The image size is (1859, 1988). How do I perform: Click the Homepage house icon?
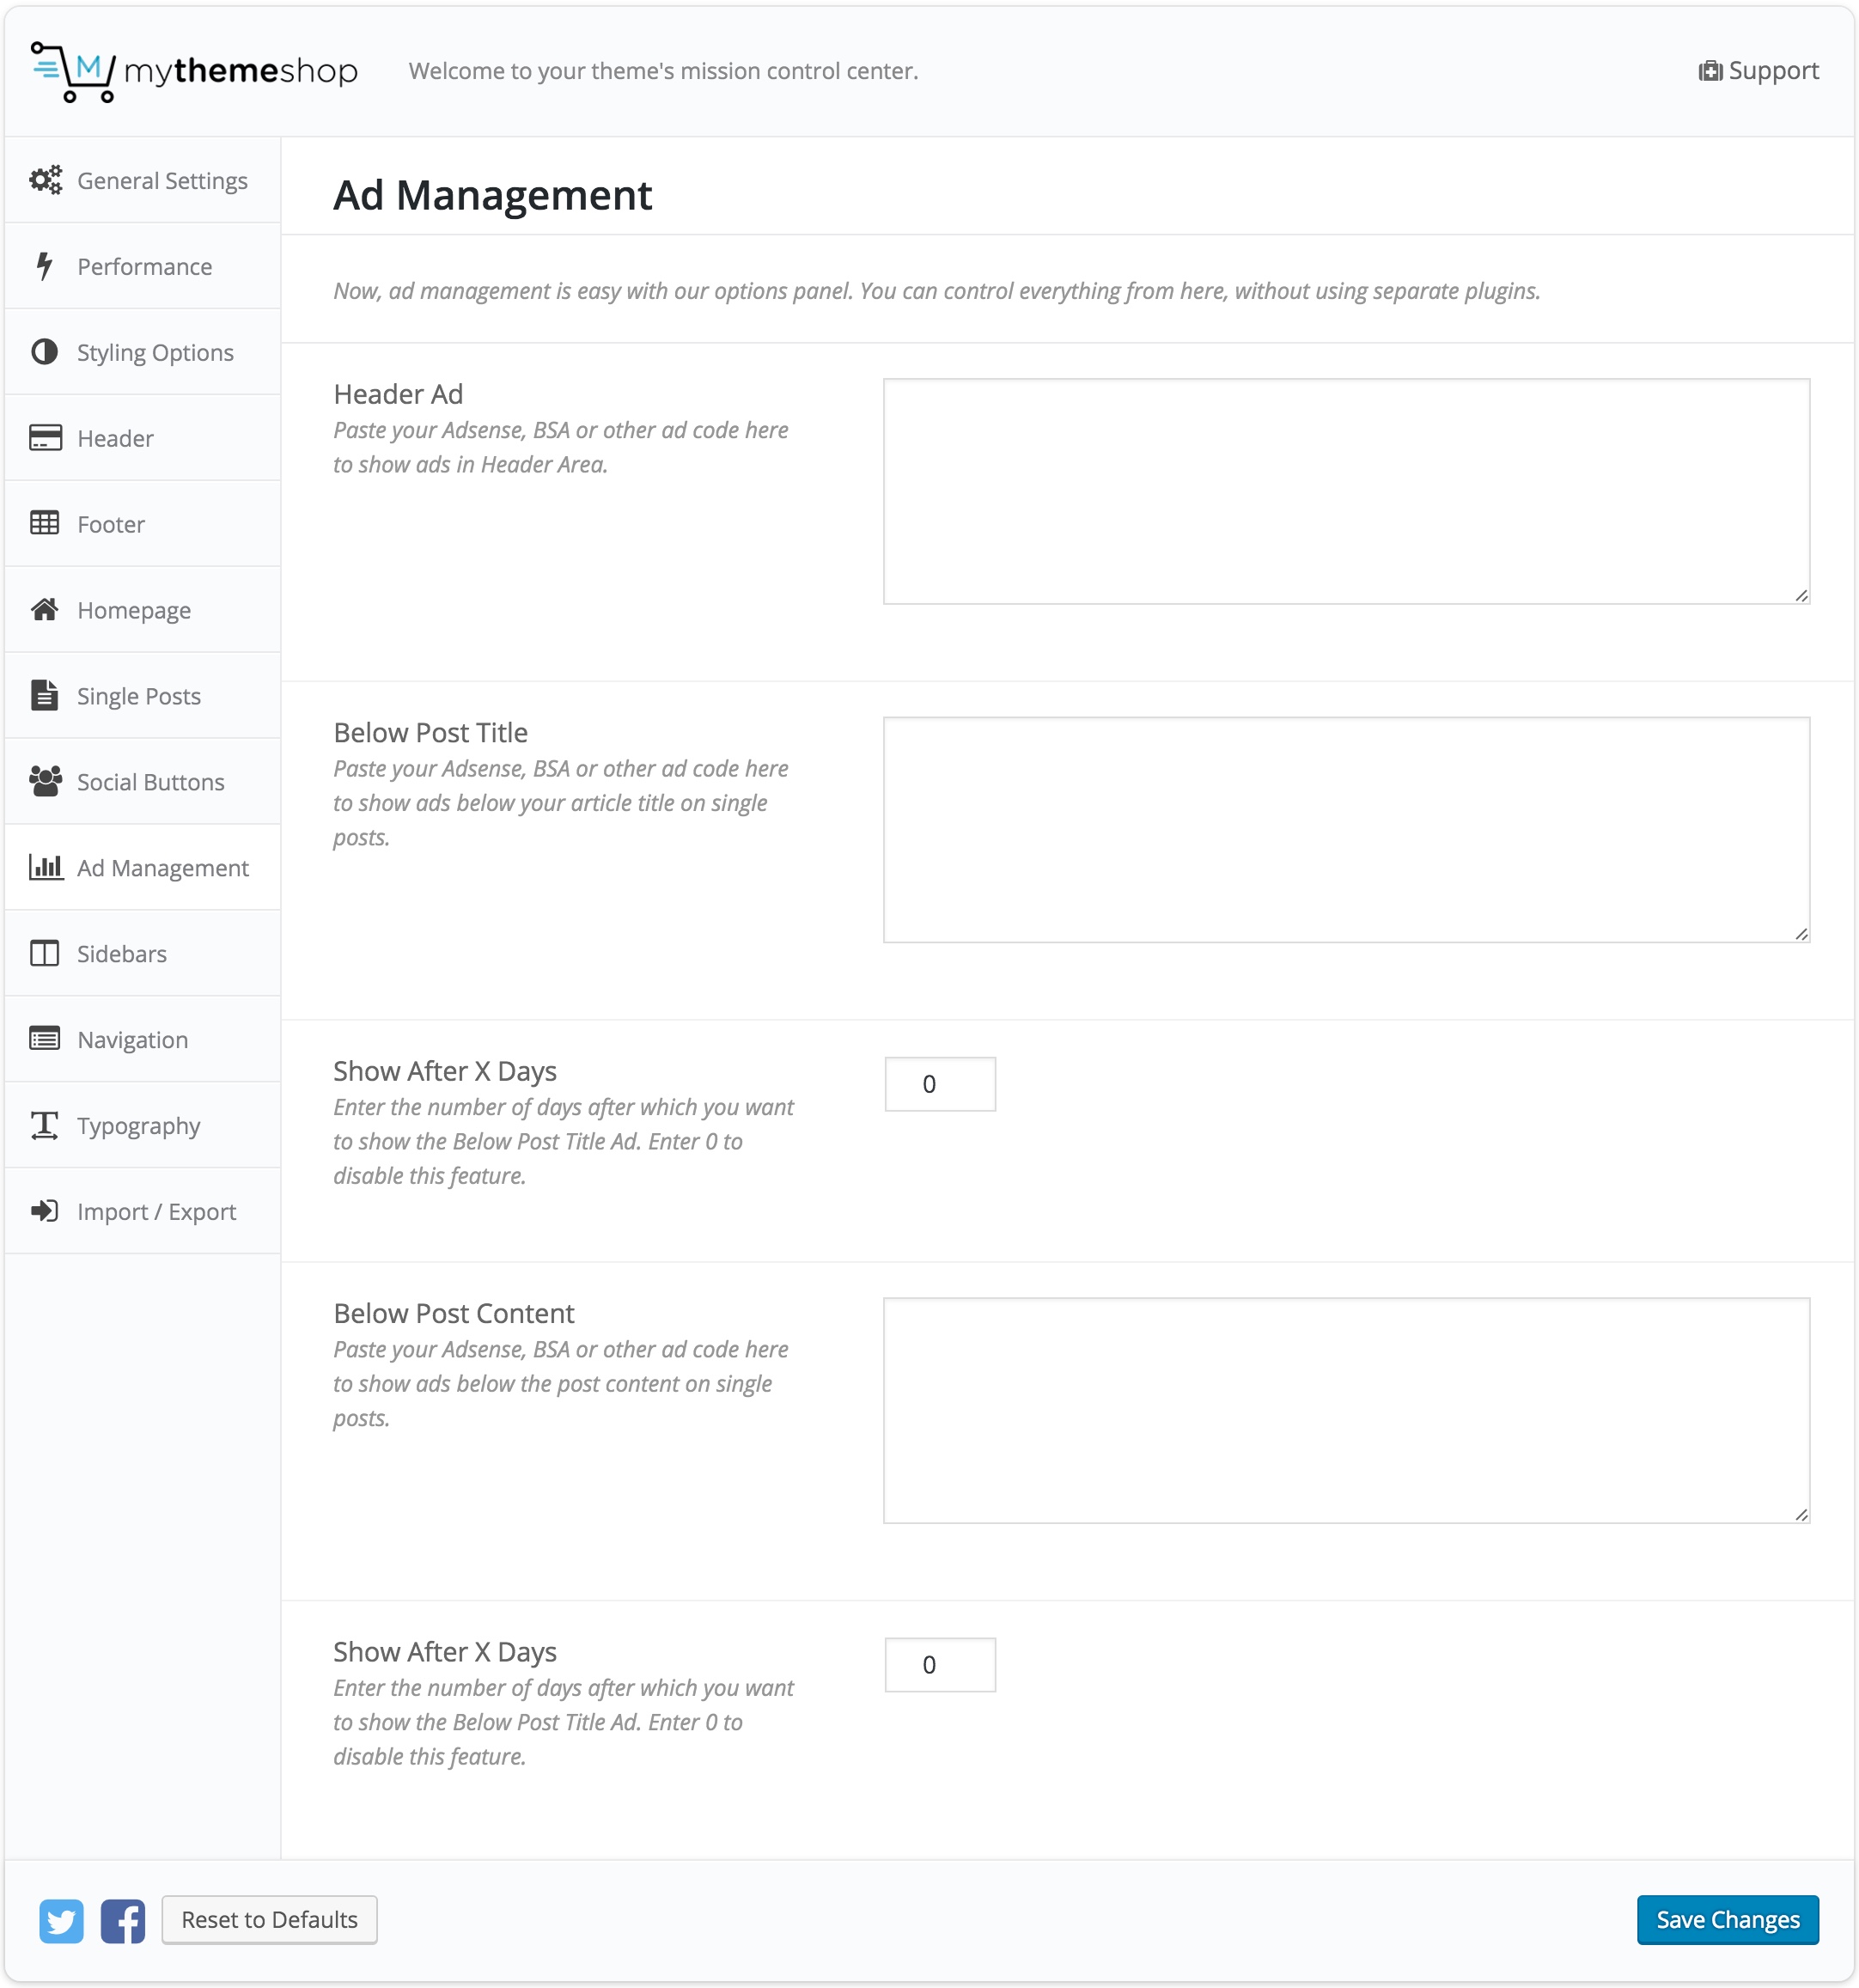[44, 609]
